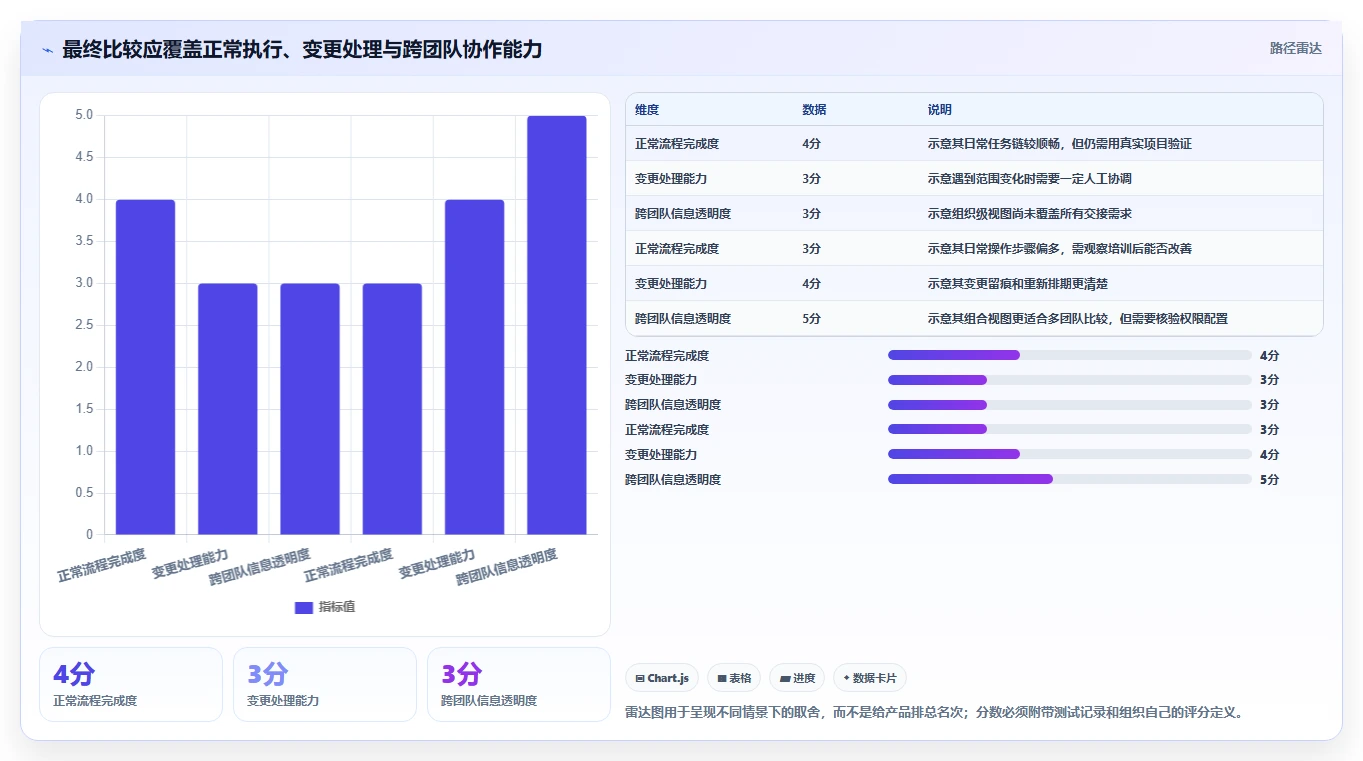1363x761 pixels.
Task: Click the 4分 正常流程完成度 data card
Action: 131,684
